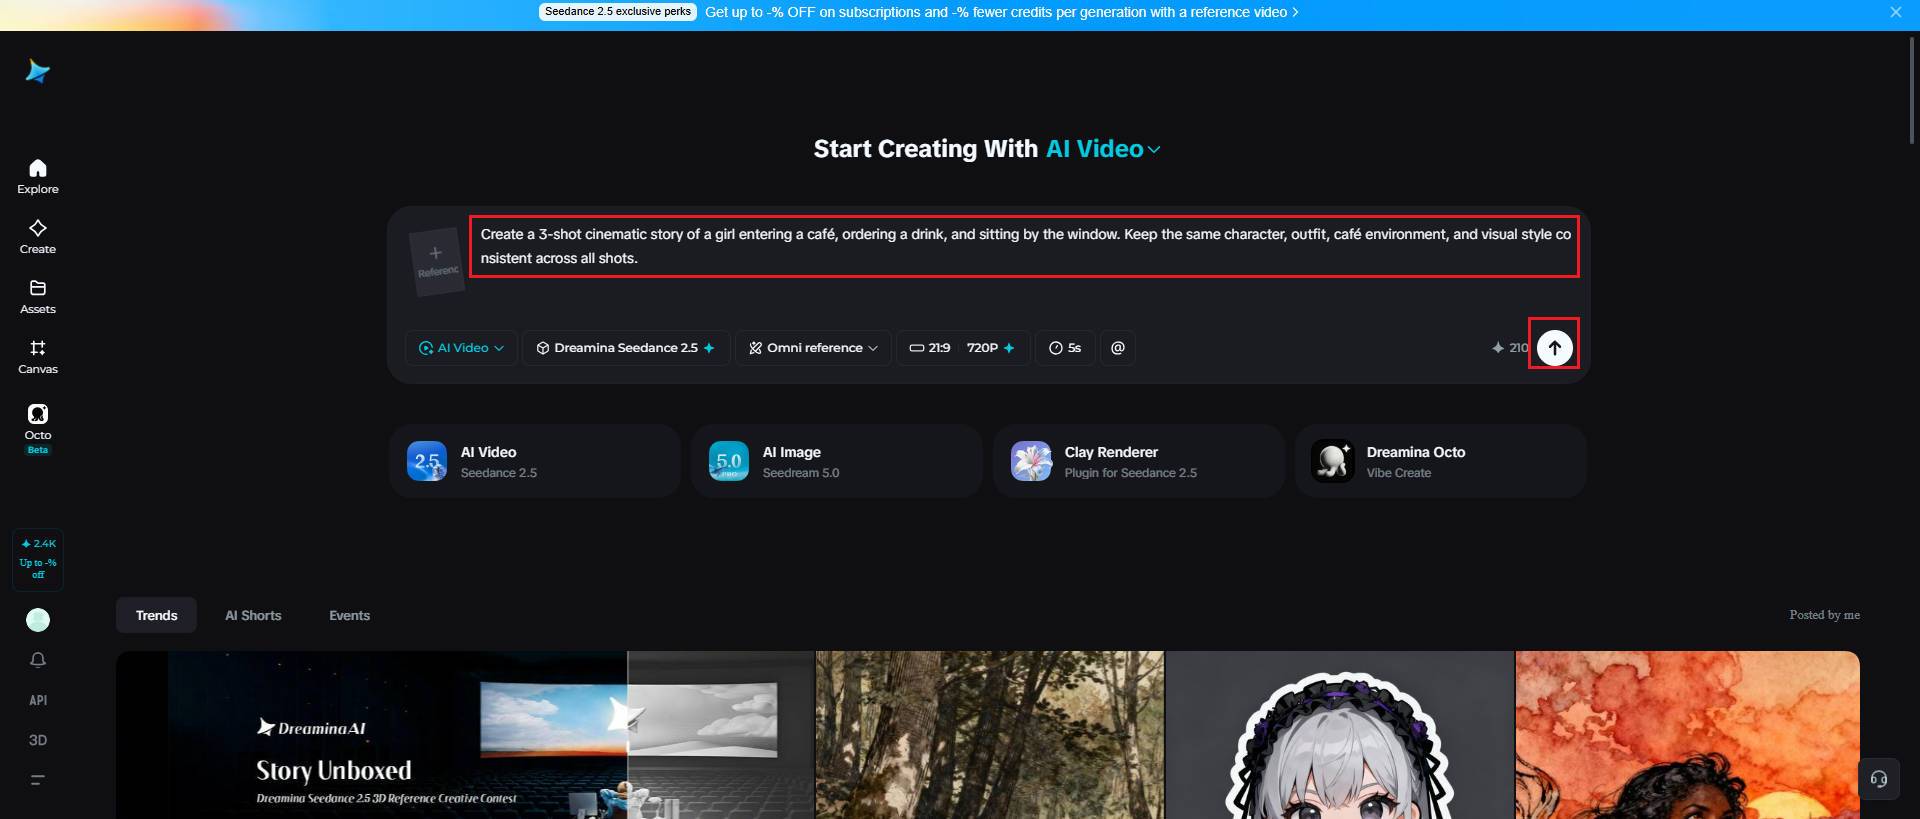Expand the Omni reference dropdown
This screenshot has width=1920, height=819.
pyautogui.click(x=813, y=348)
